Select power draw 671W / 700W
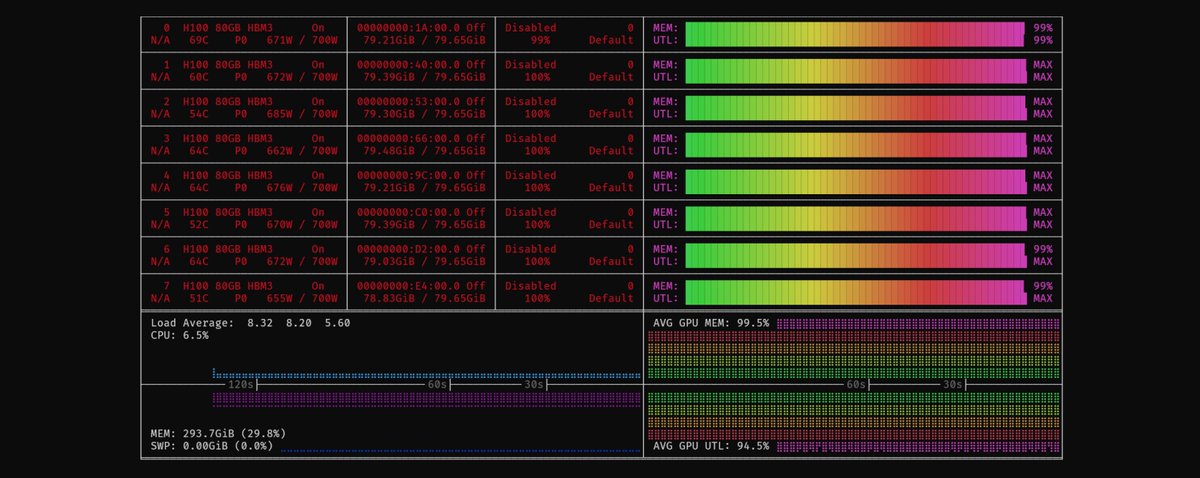Image resolution: width=1200 pixels, height=478 pixels. 302,41
